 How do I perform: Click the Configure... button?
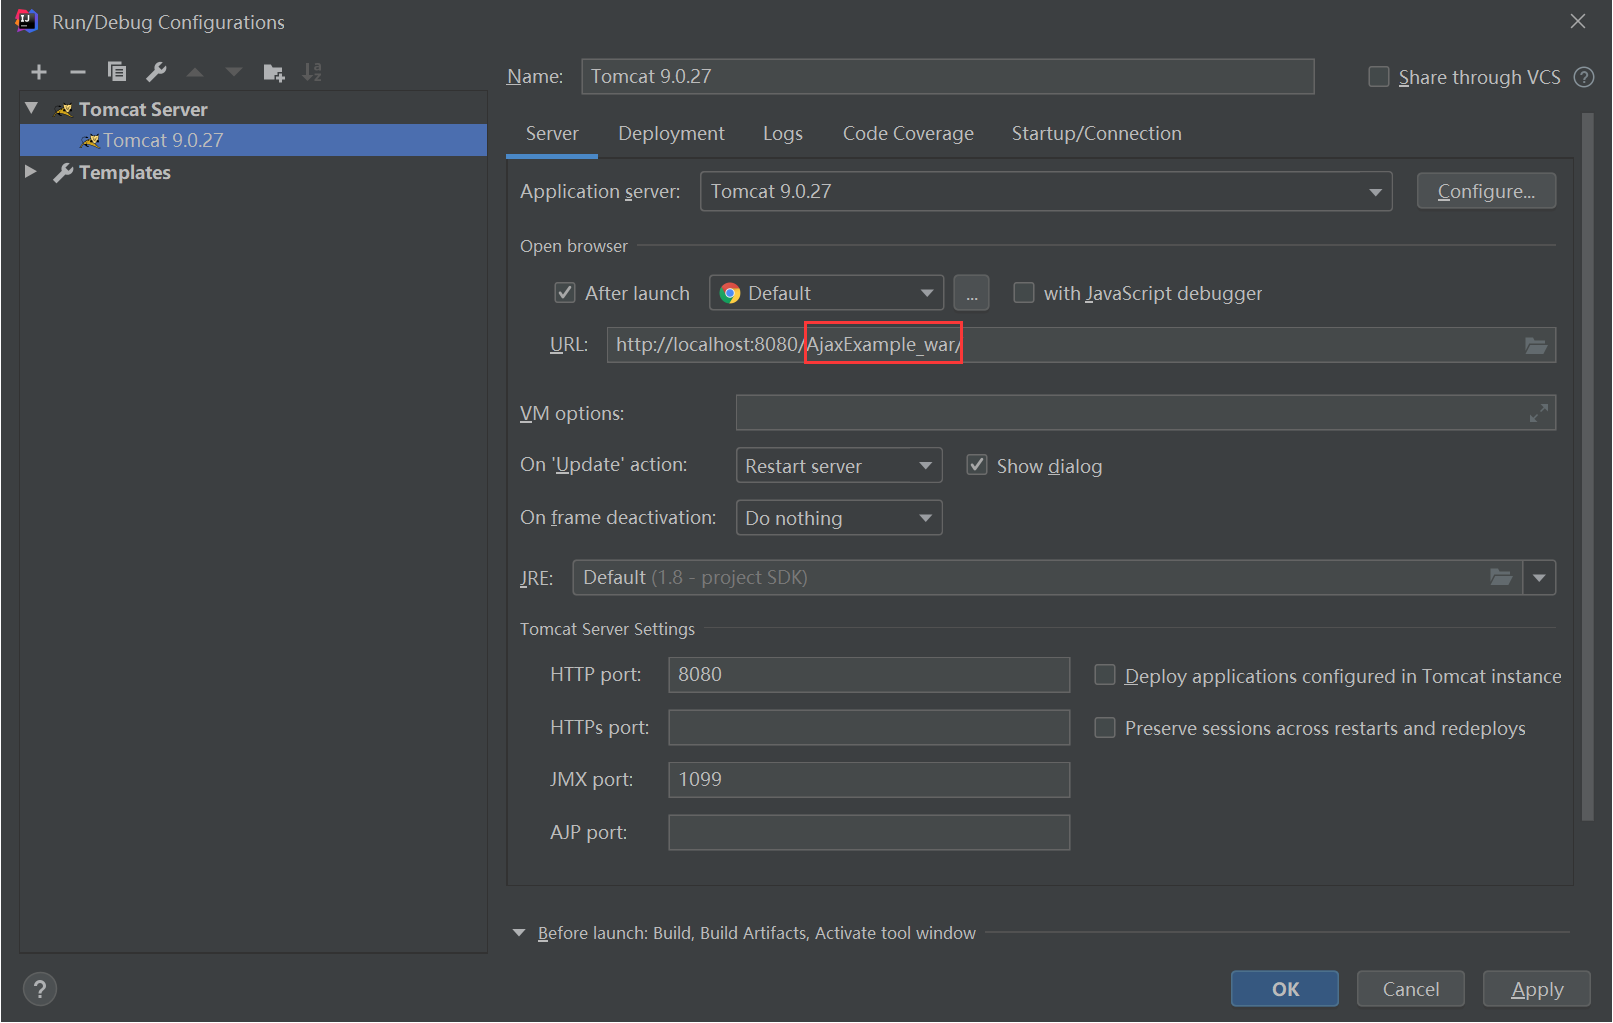click(1486, 191)
